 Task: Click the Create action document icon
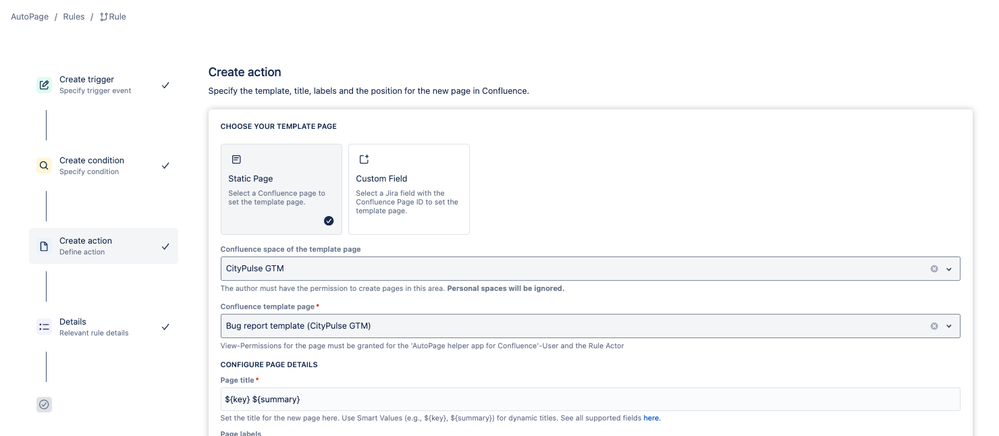click(x=44, y=247)
